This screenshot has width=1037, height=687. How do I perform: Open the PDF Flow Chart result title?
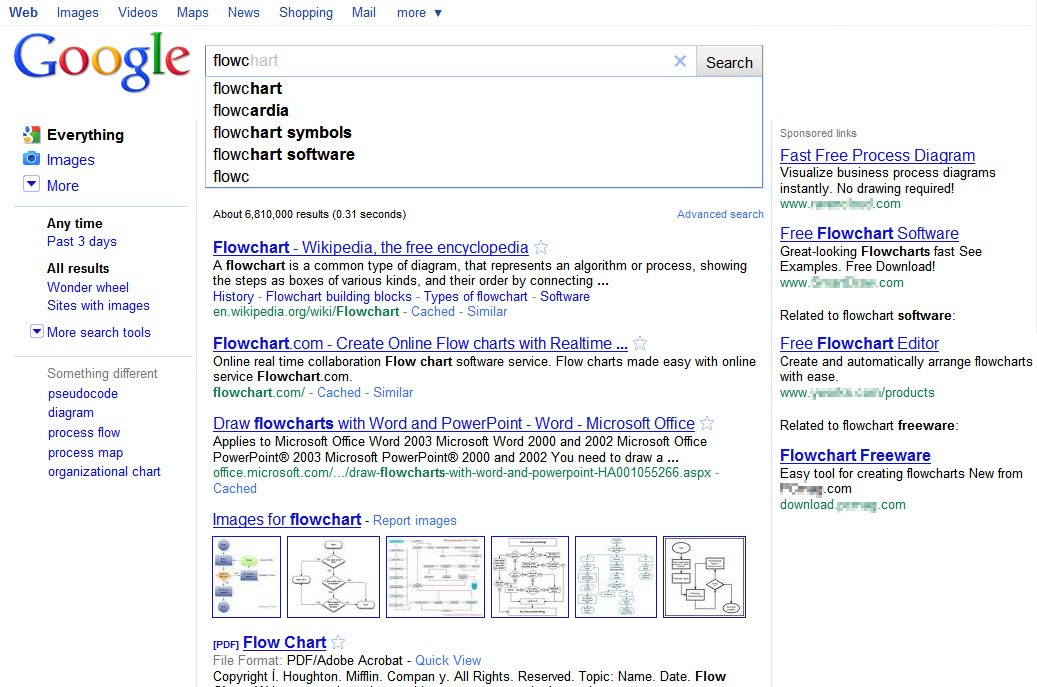click(284, 642)
